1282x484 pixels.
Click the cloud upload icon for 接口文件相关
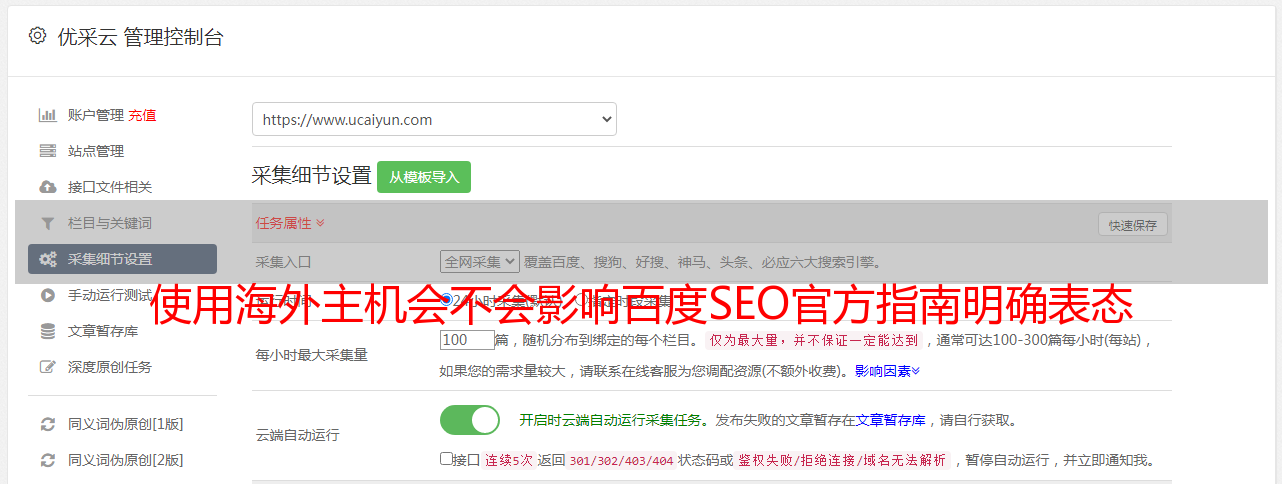pyautogui.click(x=47, y=187)
